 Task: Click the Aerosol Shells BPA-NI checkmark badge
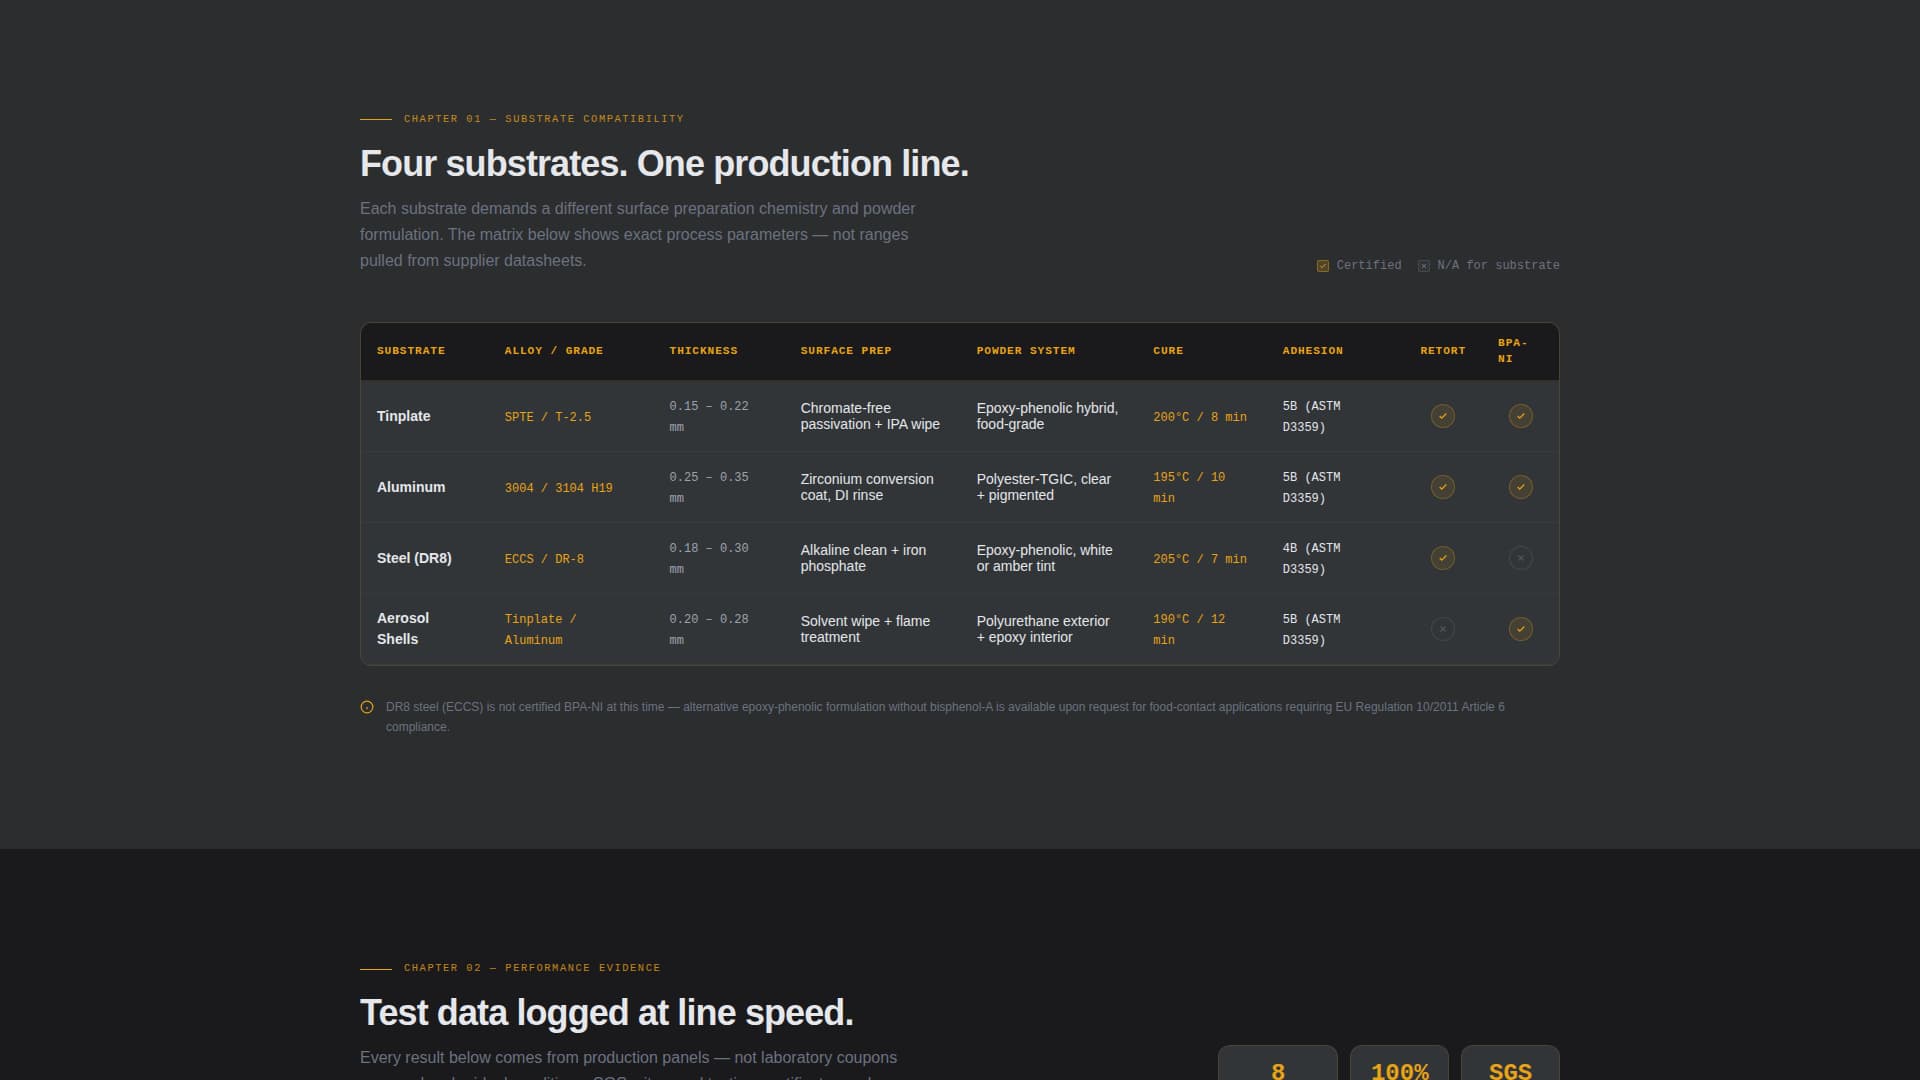1520,629
